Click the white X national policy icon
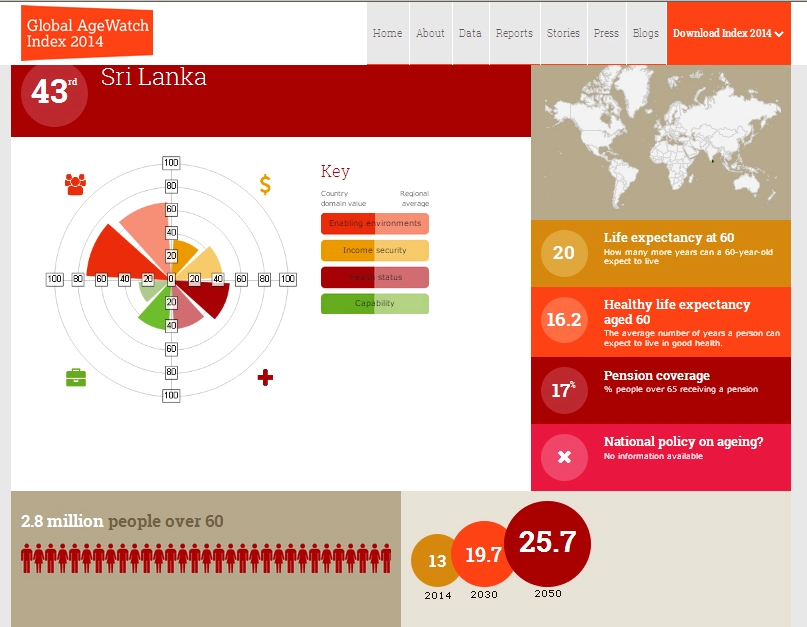Image resolution: width=807 pixels, height=627 pixels. click(564, 457)
